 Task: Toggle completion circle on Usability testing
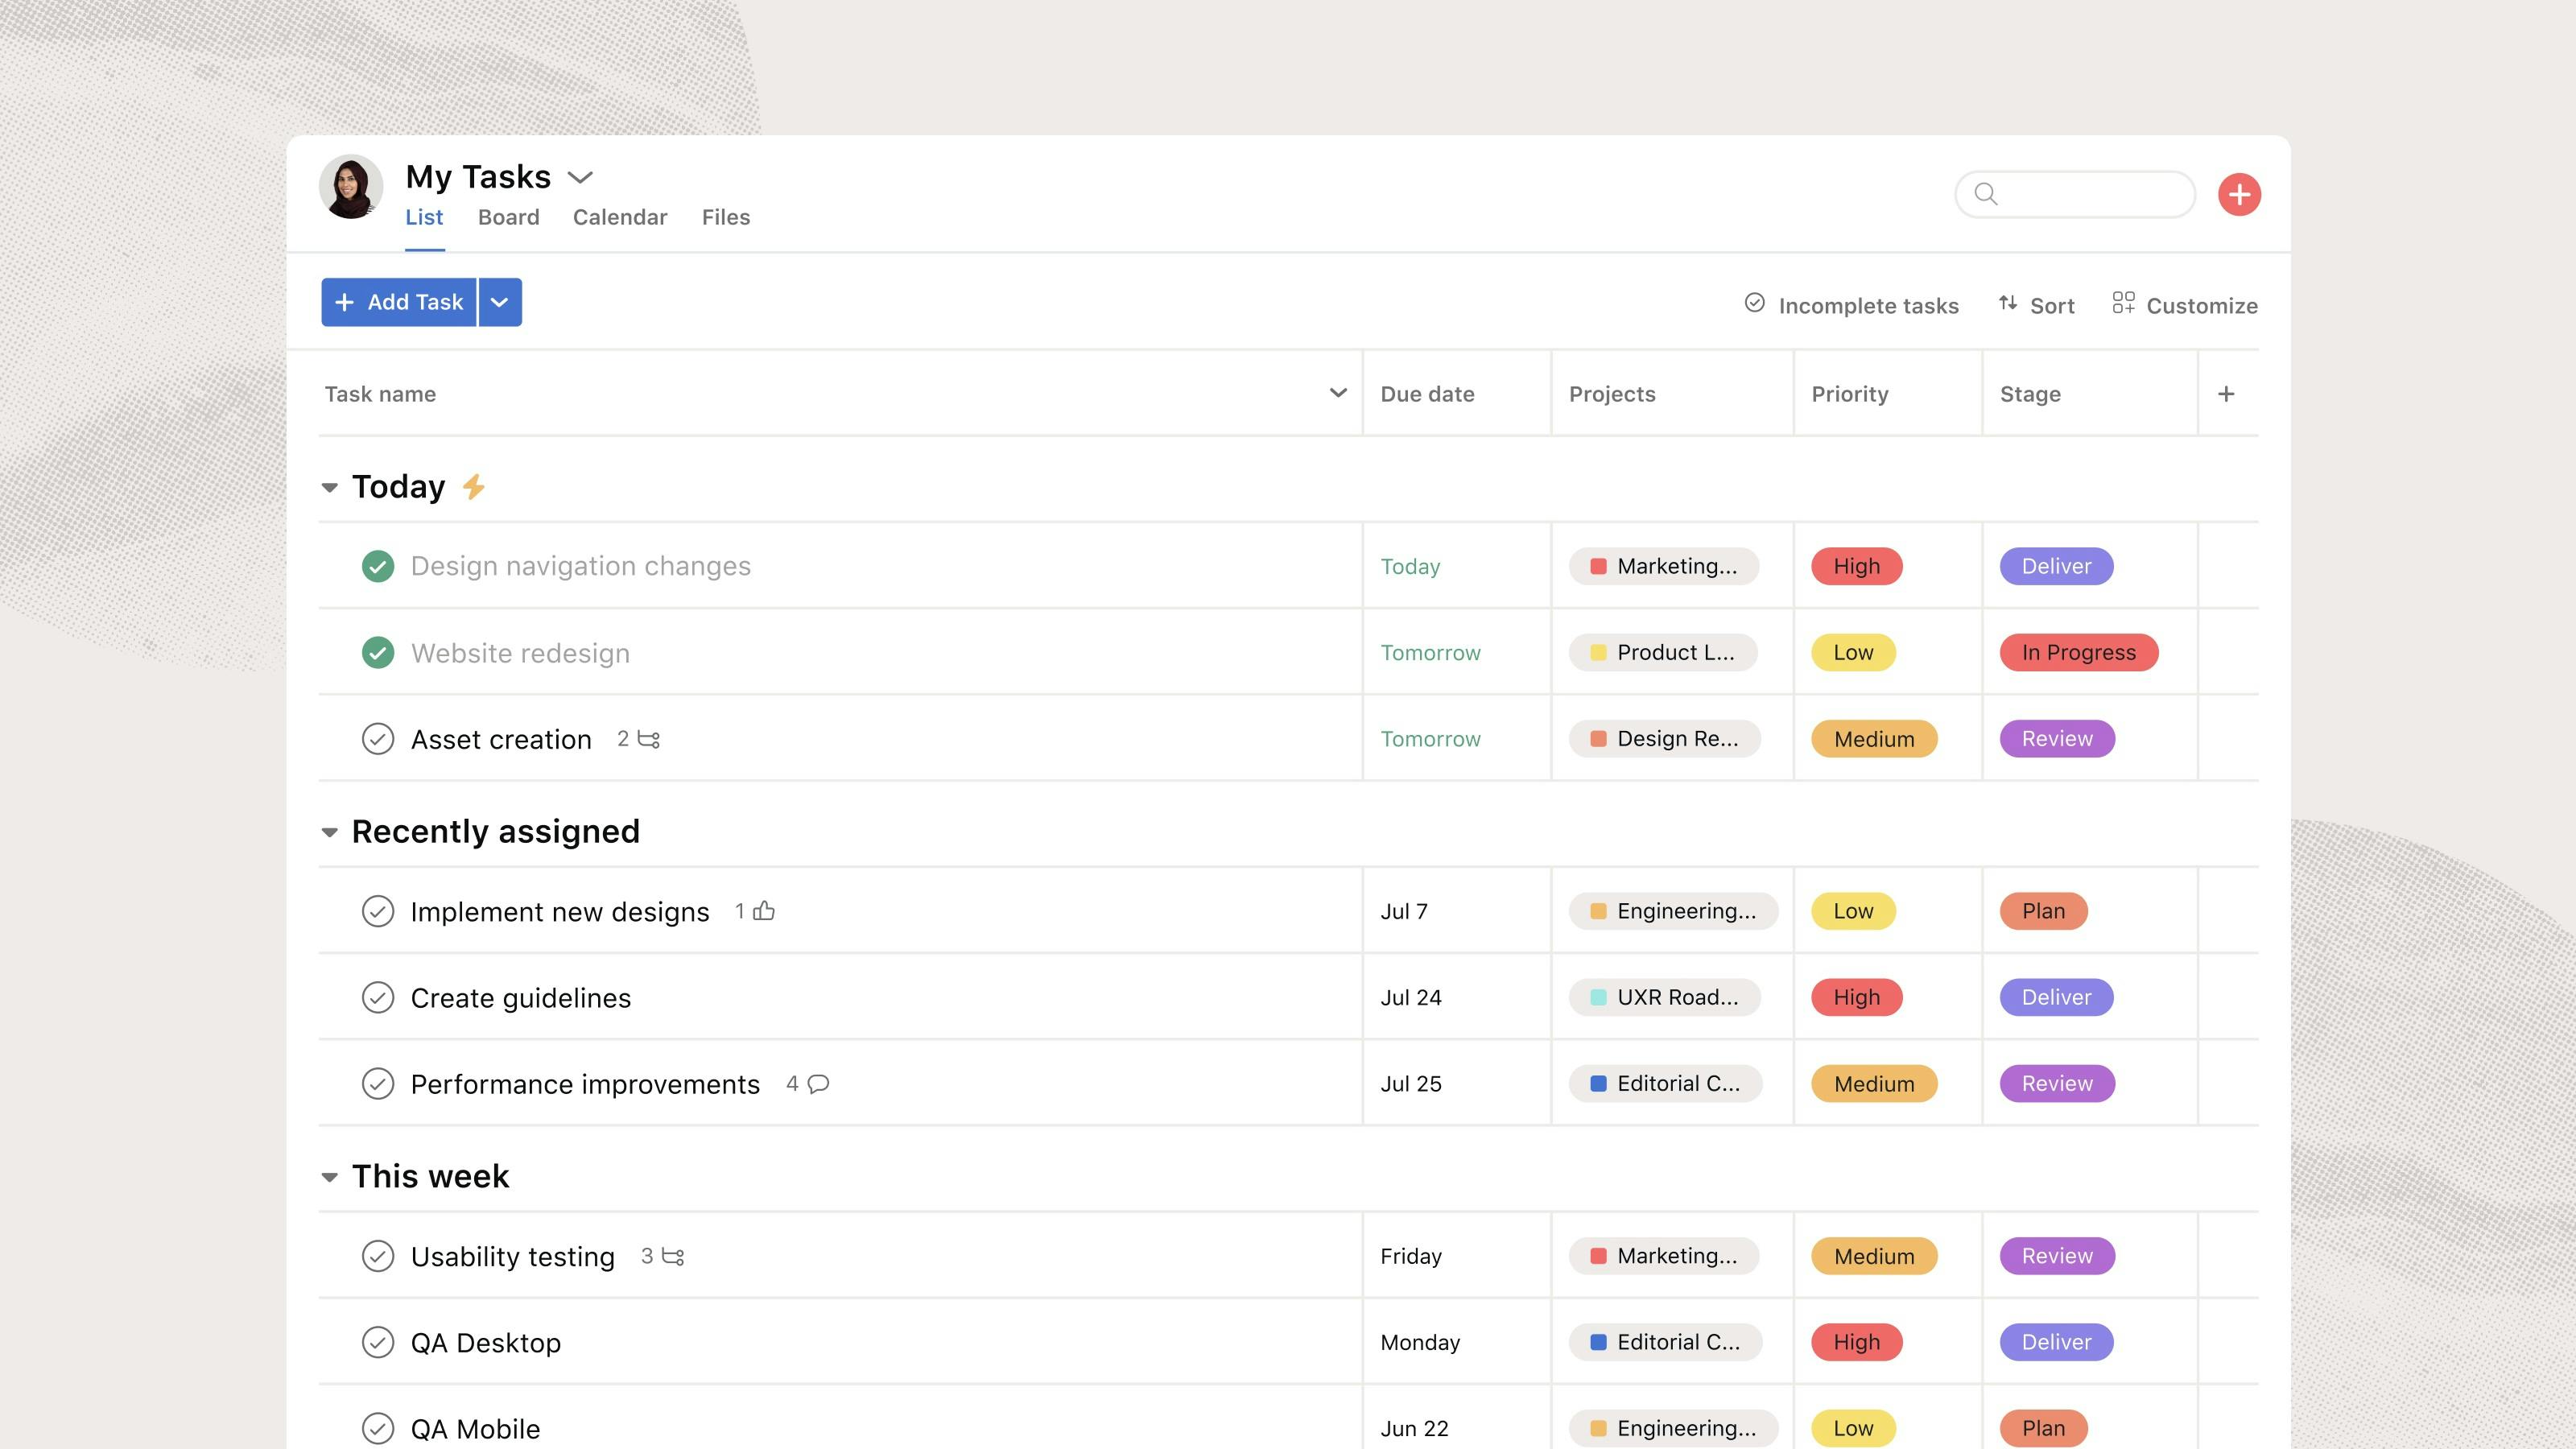pyautogui.click(x=377, y=1256)
